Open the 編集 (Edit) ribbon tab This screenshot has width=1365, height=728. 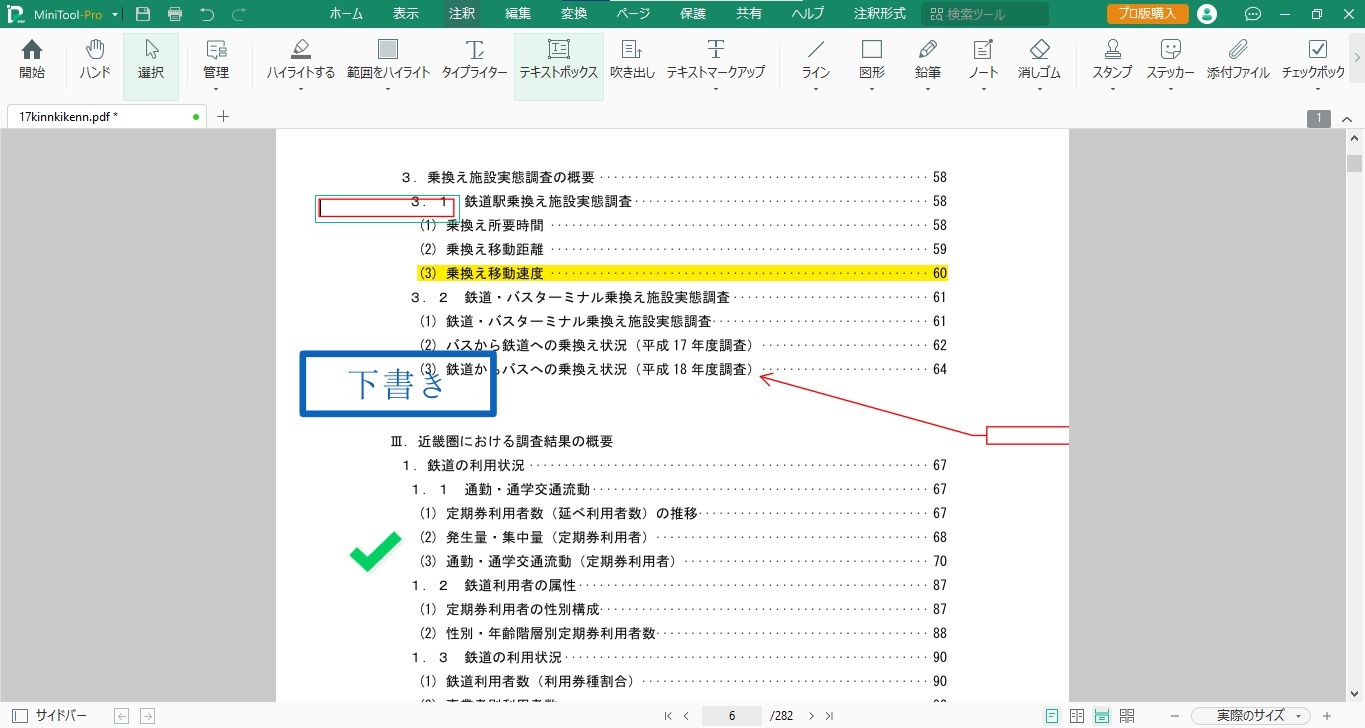(x=518, y=14)
